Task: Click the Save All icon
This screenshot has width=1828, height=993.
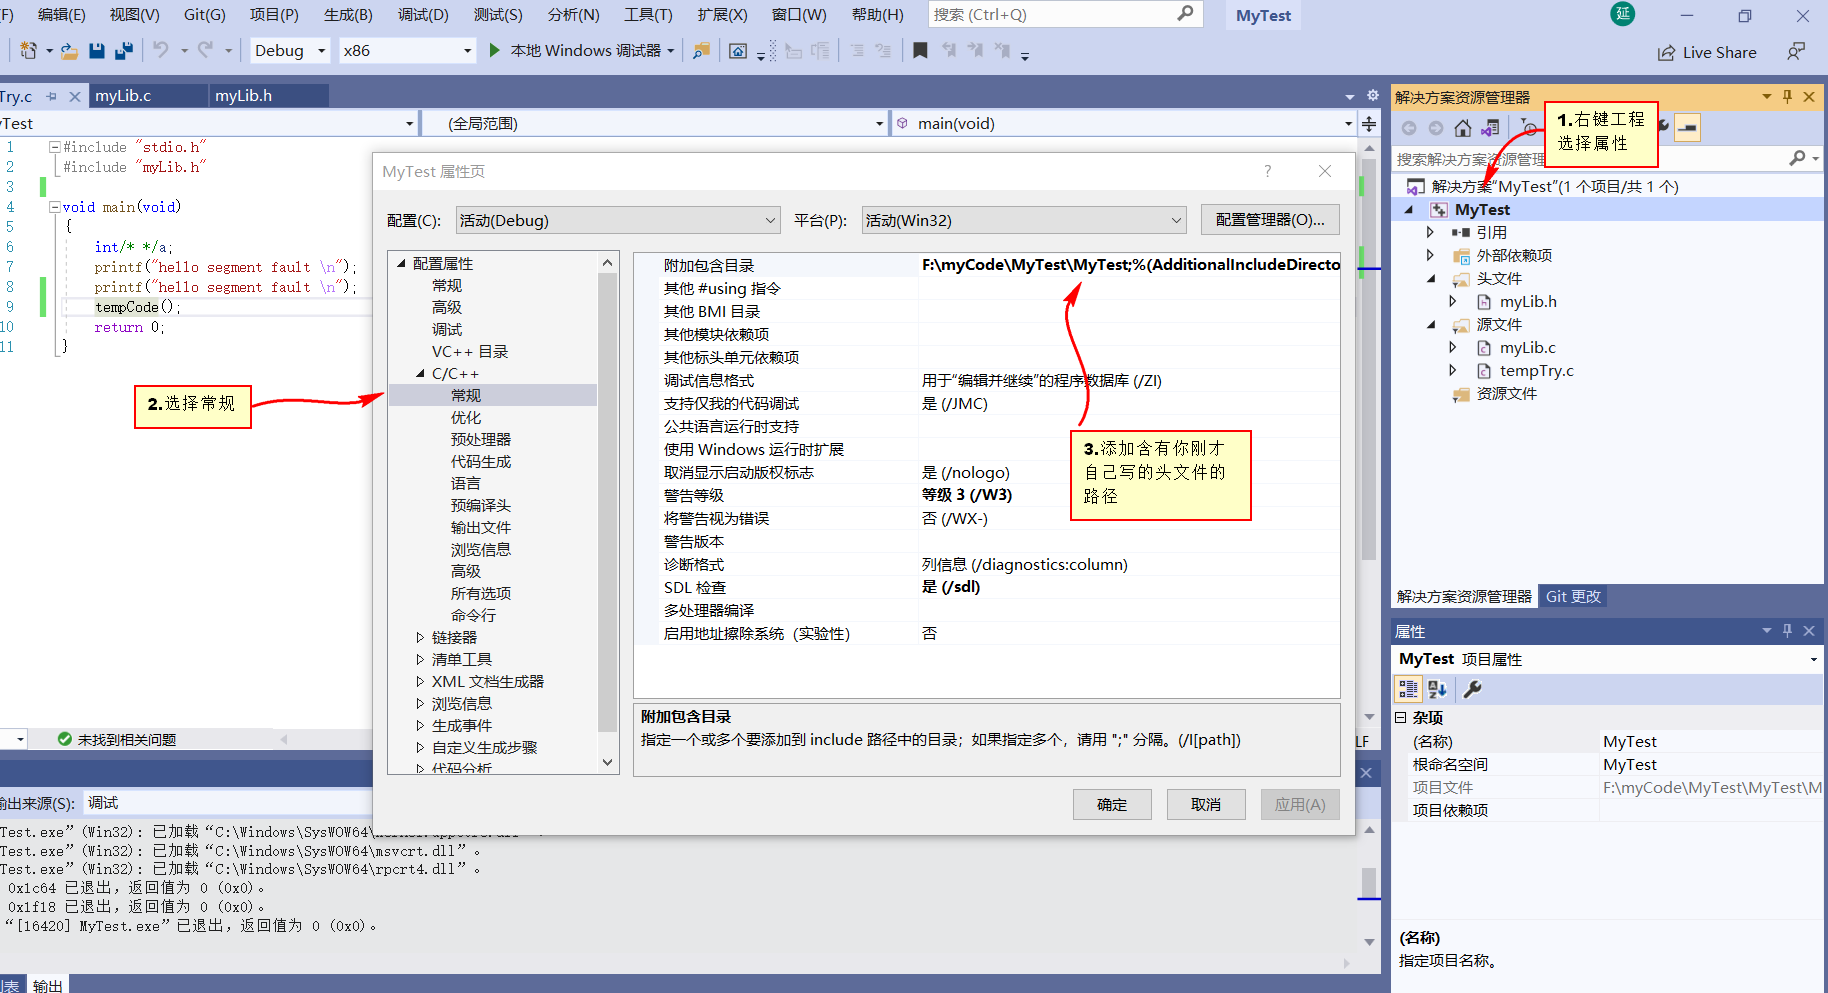Action: pyautogui.click(x=124, y=50)
